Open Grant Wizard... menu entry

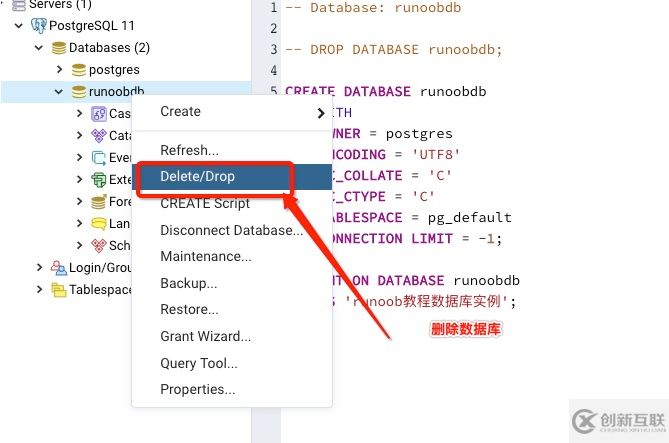point(232,336)
